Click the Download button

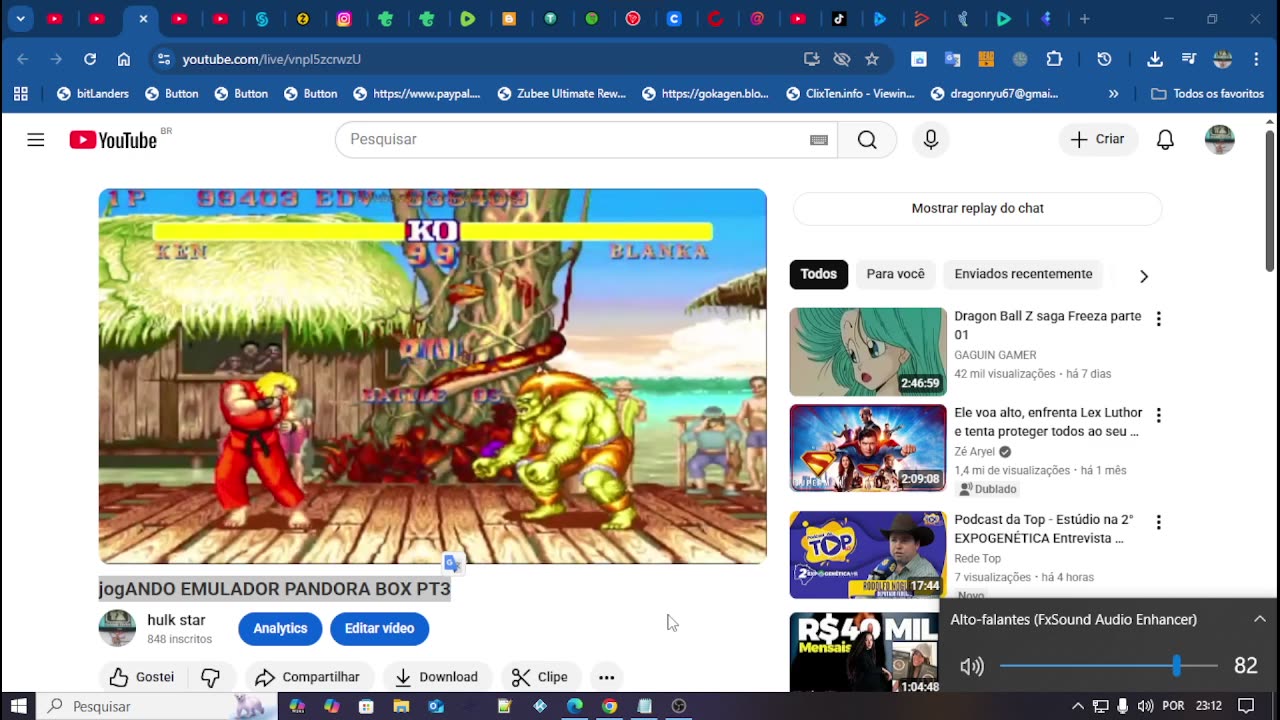(436, 677)
